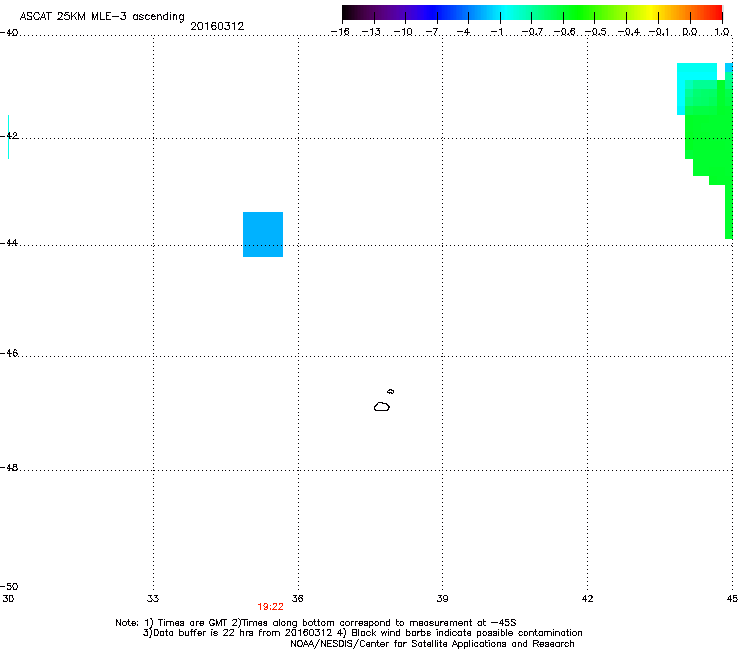Click the latitude label -42

coord(9,136)
